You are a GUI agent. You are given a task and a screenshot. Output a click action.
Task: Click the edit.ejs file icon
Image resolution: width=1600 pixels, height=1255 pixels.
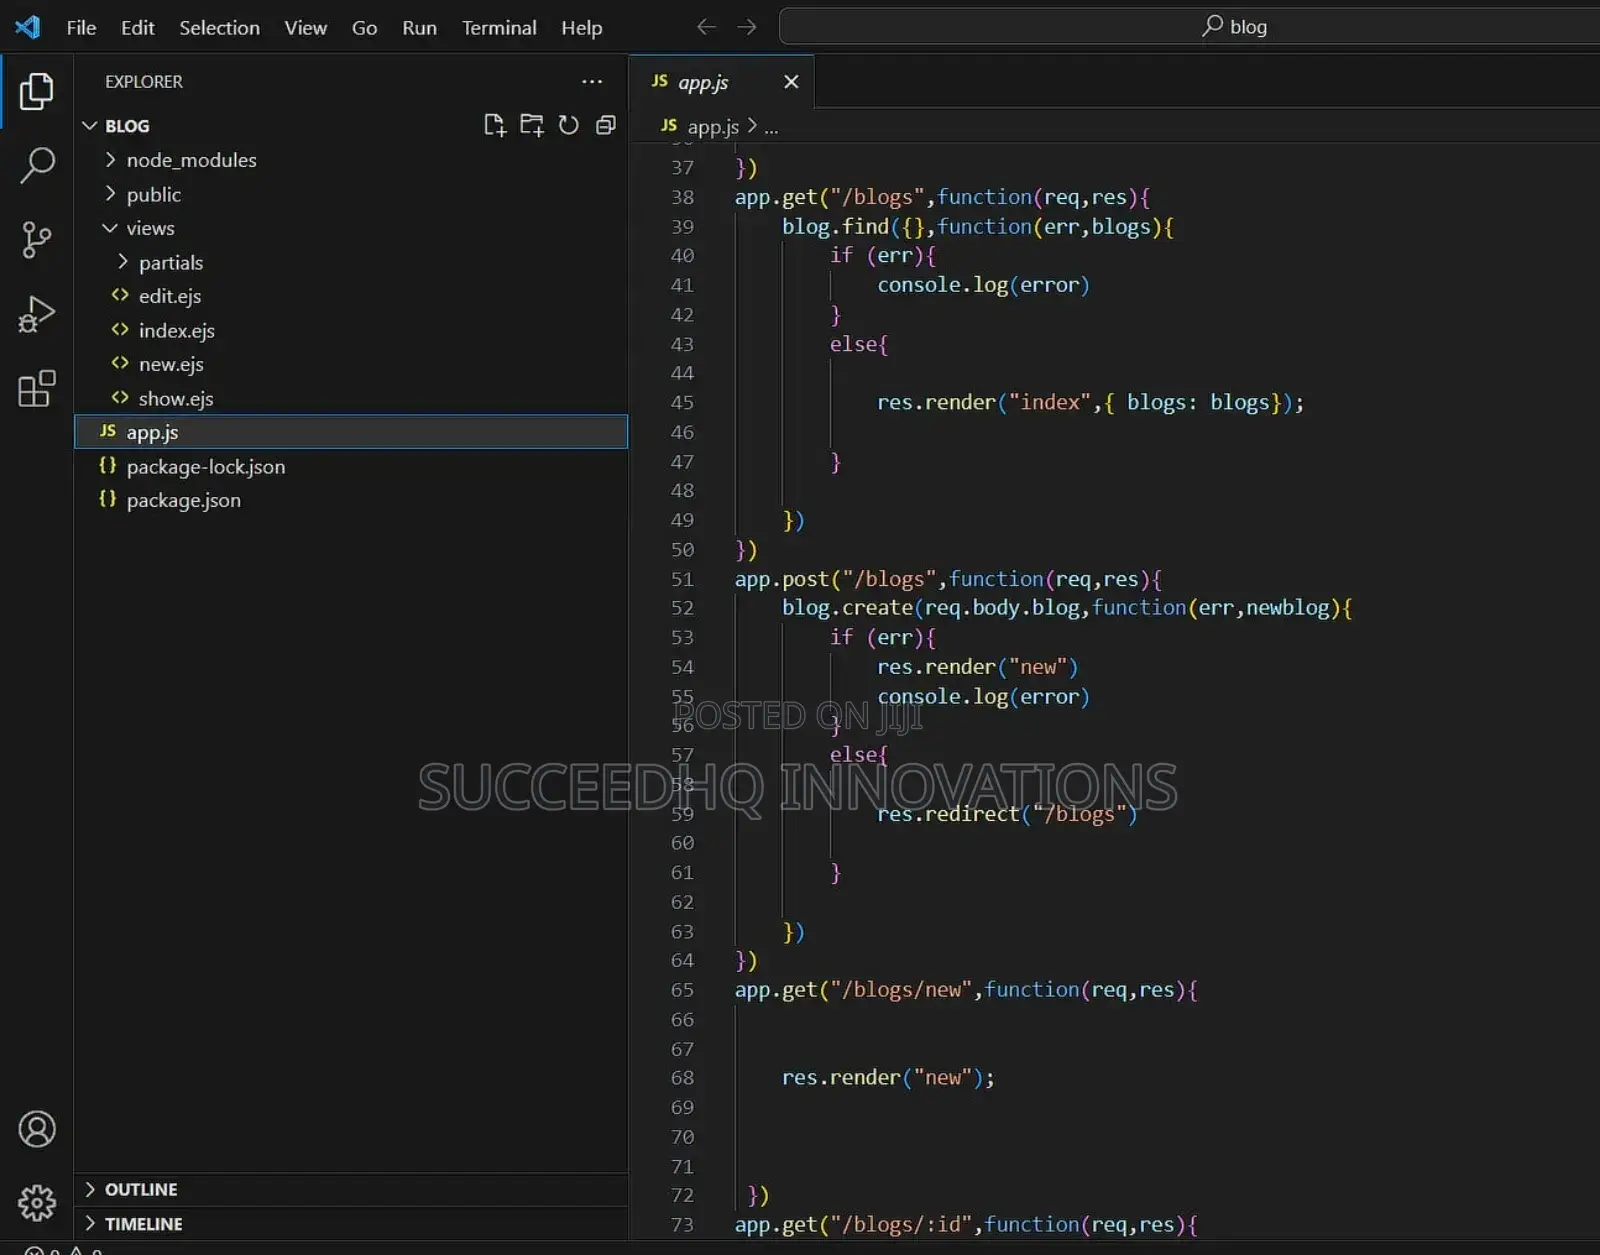coord(120,295)
